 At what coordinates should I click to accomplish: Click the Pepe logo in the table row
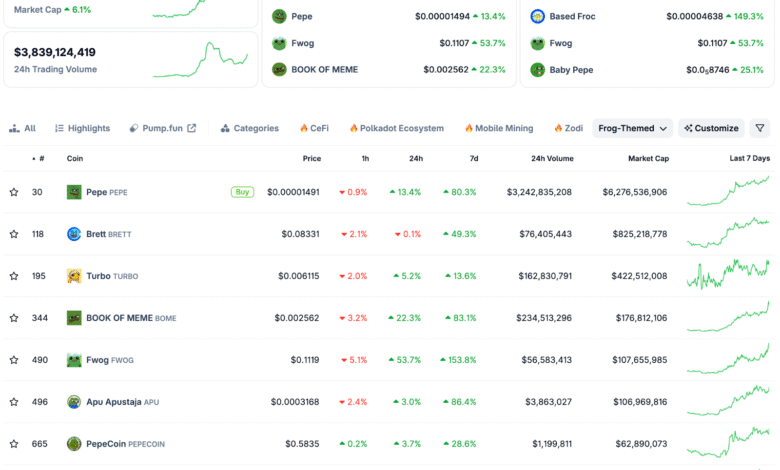click(x=74, y=192)
